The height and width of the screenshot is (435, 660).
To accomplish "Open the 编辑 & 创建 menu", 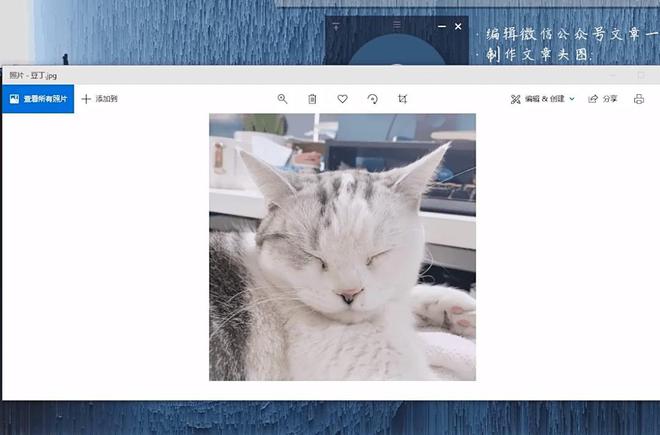I will [x=537, y=99].
